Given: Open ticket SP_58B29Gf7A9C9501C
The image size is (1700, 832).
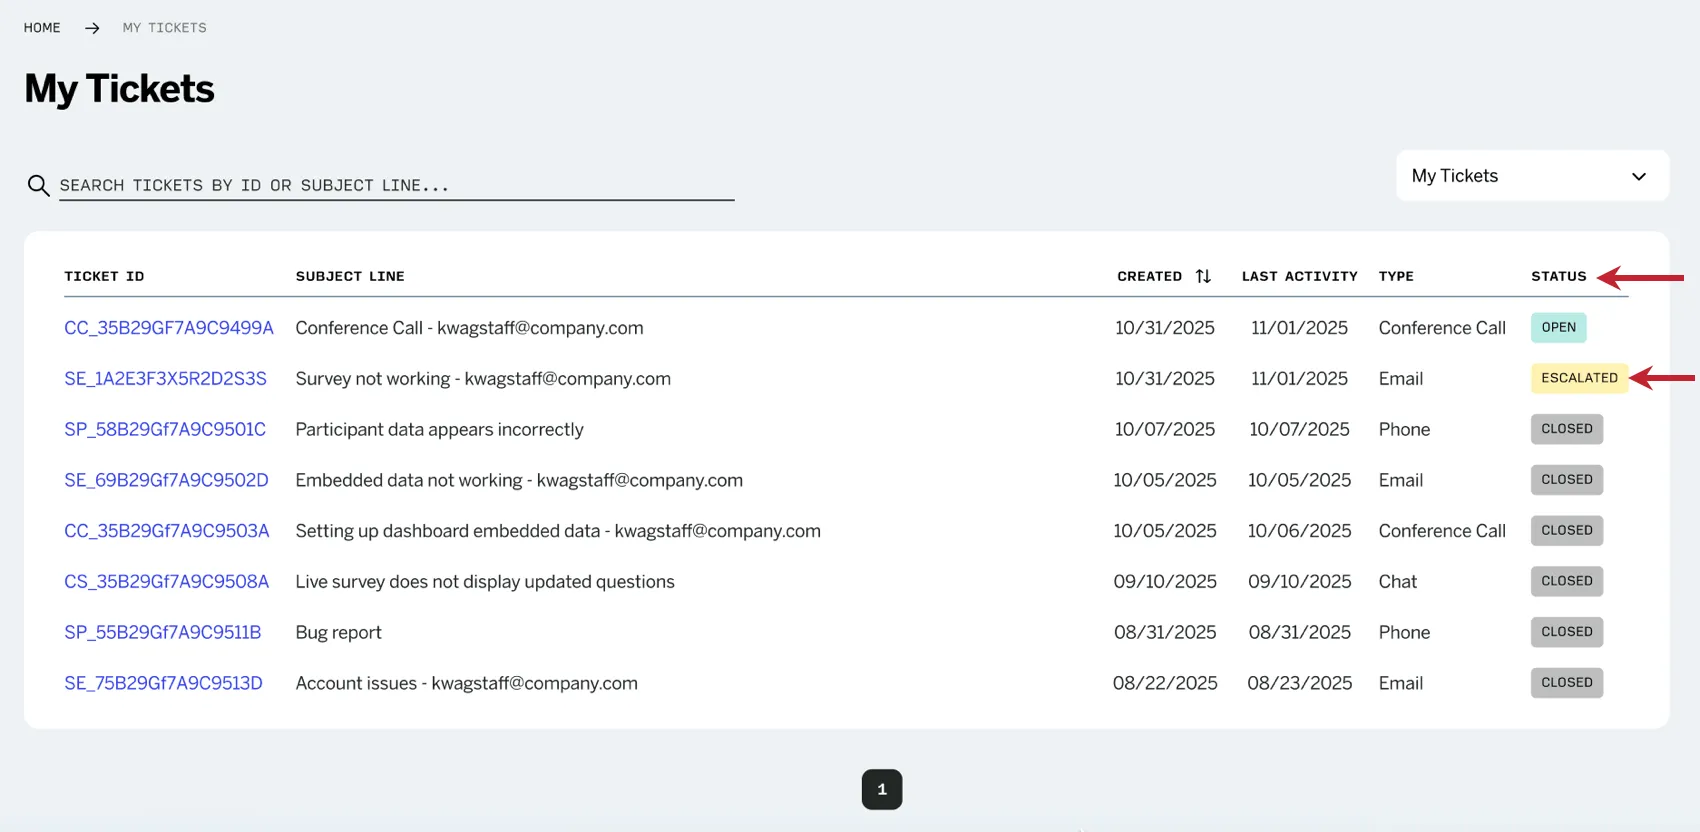Looking at the screenshot, I should [x=165, y=429].
